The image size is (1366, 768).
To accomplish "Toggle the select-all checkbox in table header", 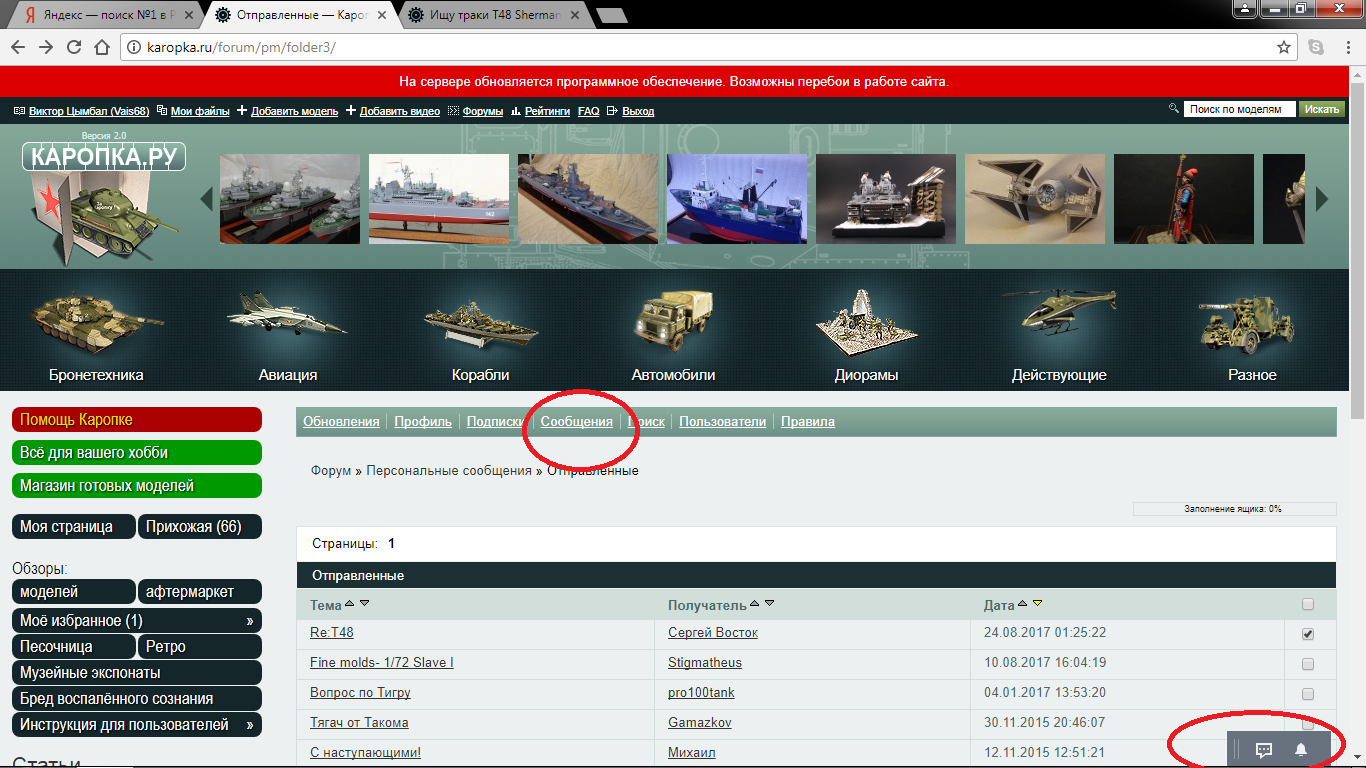I will tap(1308, 604).
